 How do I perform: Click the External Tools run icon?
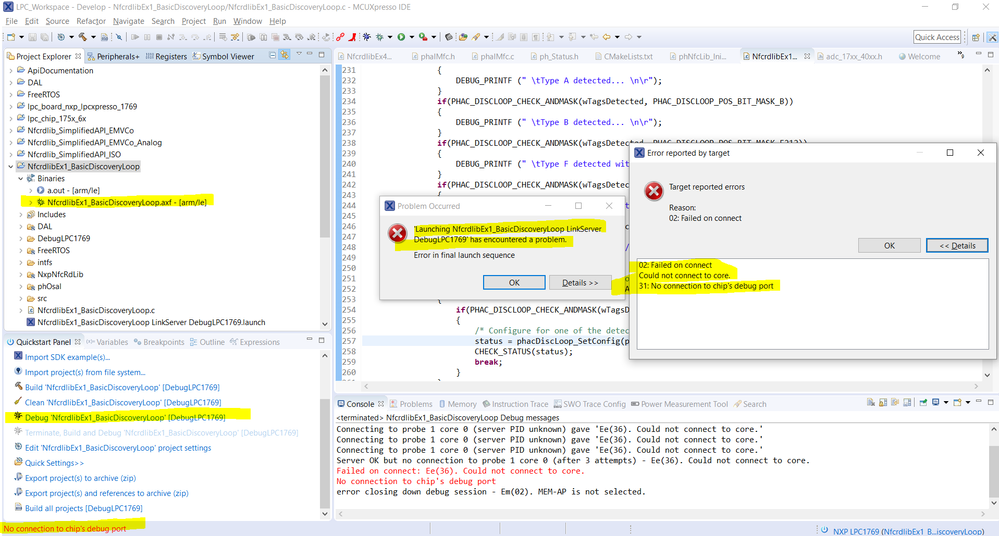tap(422, 37)
